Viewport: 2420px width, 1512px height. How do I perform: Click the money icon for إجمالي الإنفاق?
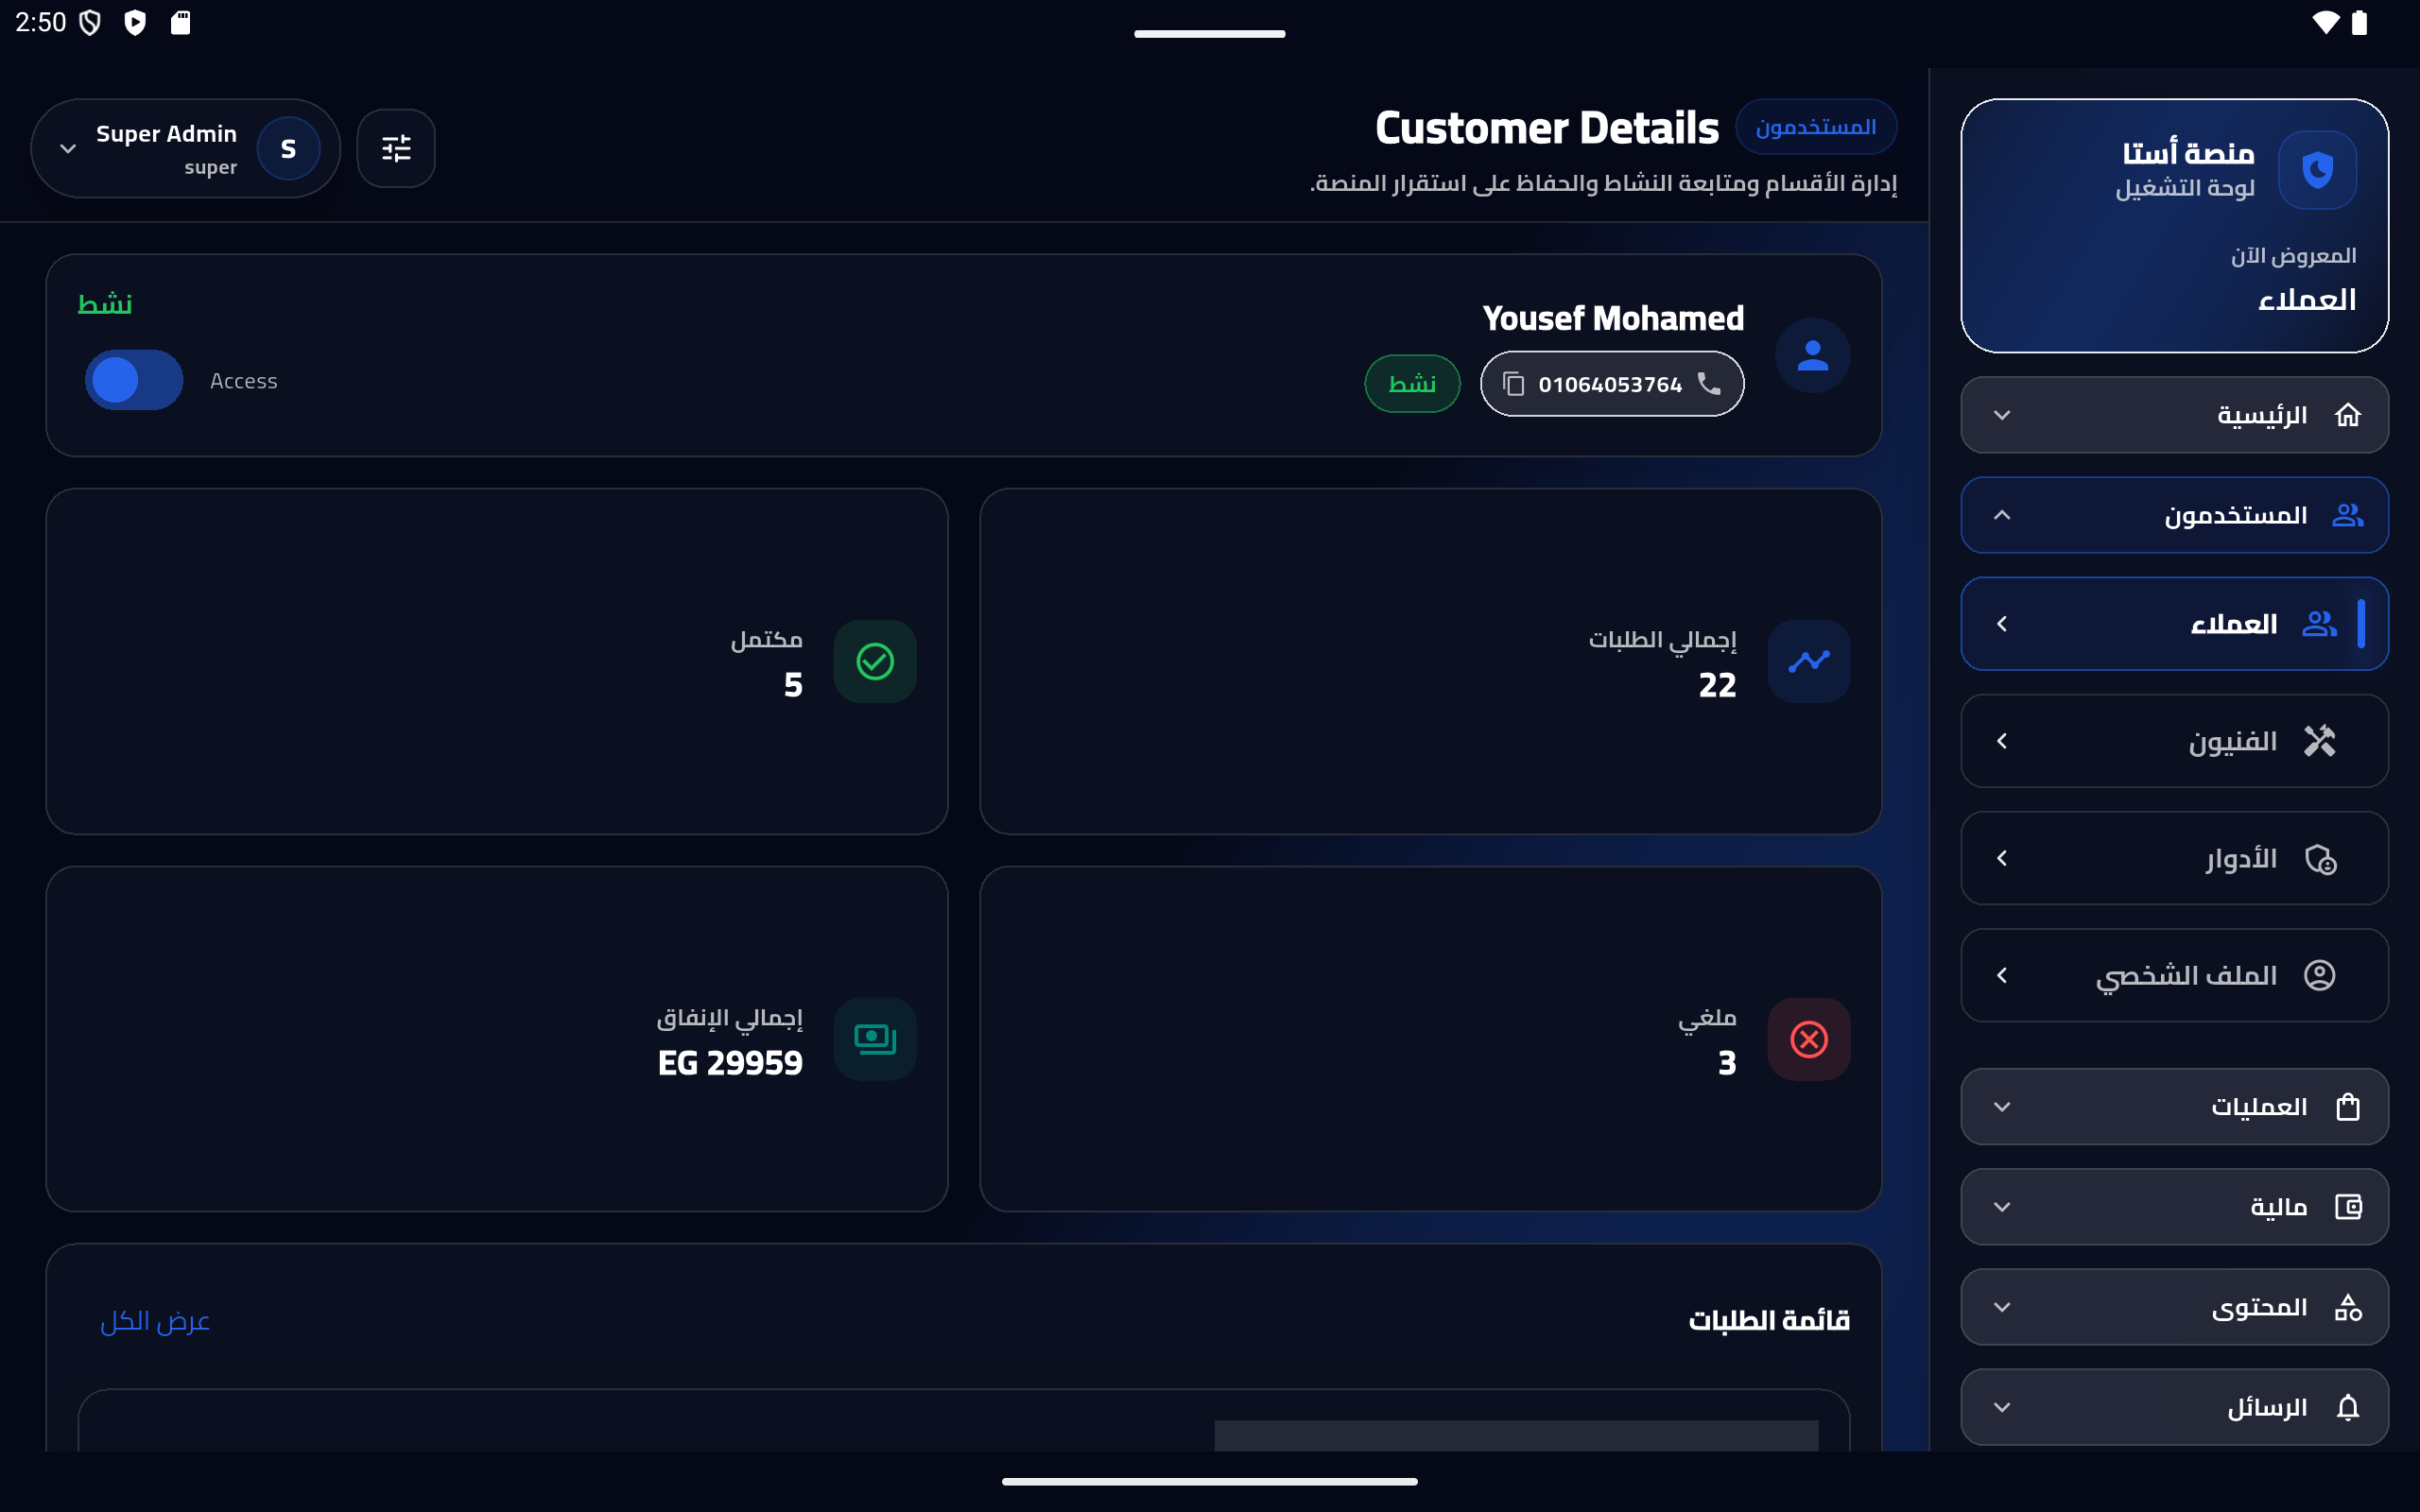tap(875, 1039)
